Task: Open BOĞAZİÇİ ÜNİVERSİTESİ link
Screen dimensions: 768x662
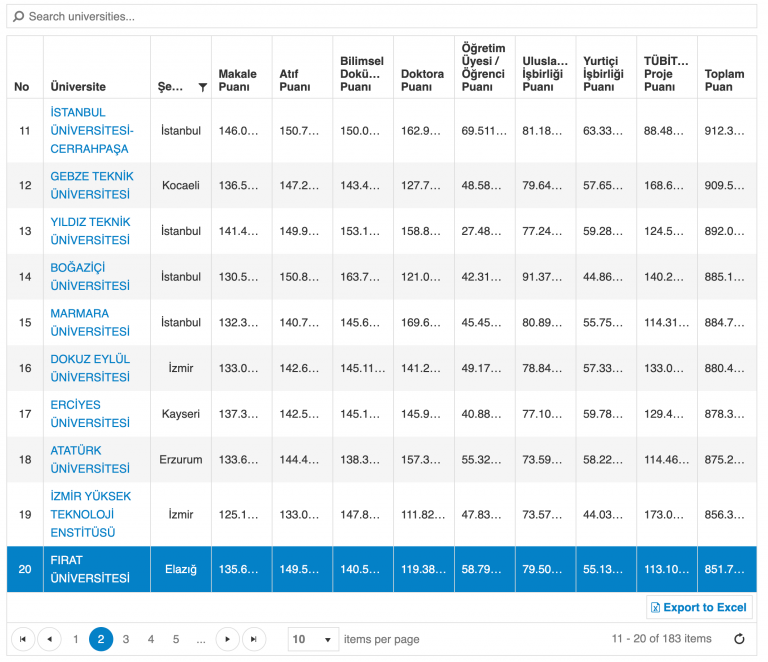Action: coord(90,277)
